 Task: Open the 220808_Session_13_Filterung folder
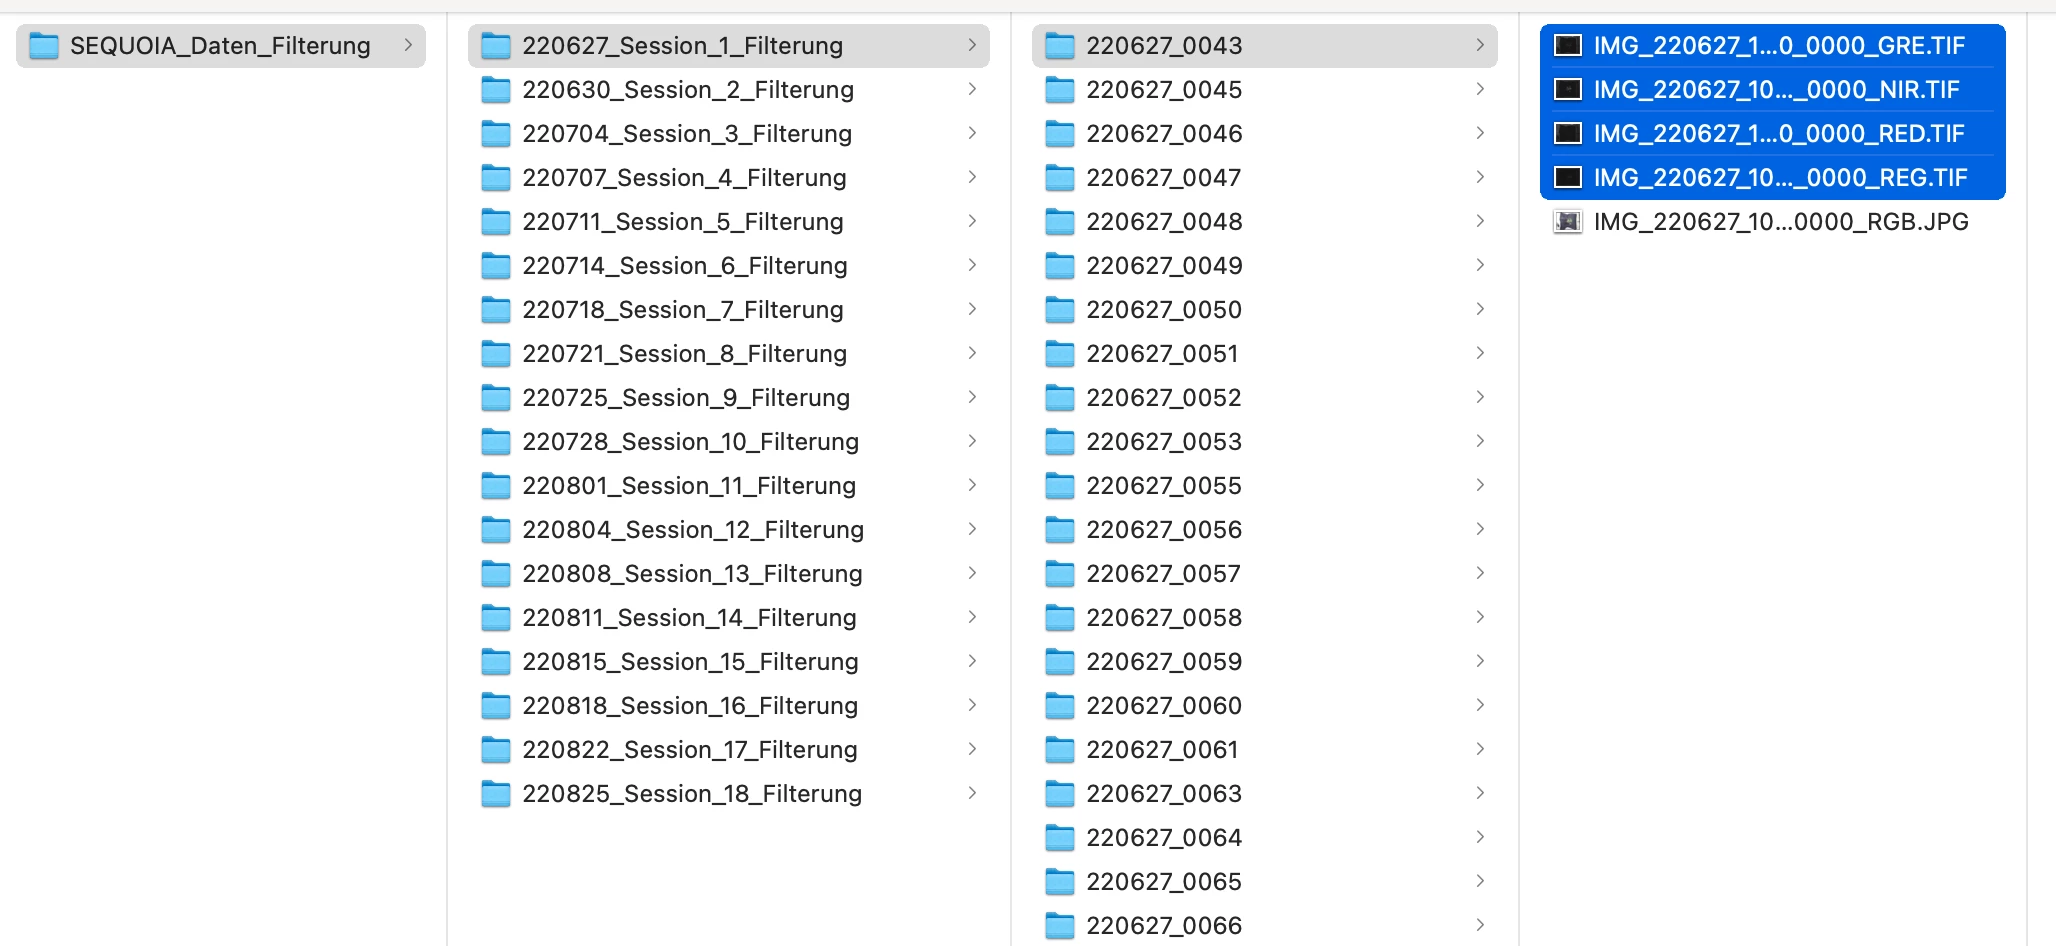(x=729, y=574)
